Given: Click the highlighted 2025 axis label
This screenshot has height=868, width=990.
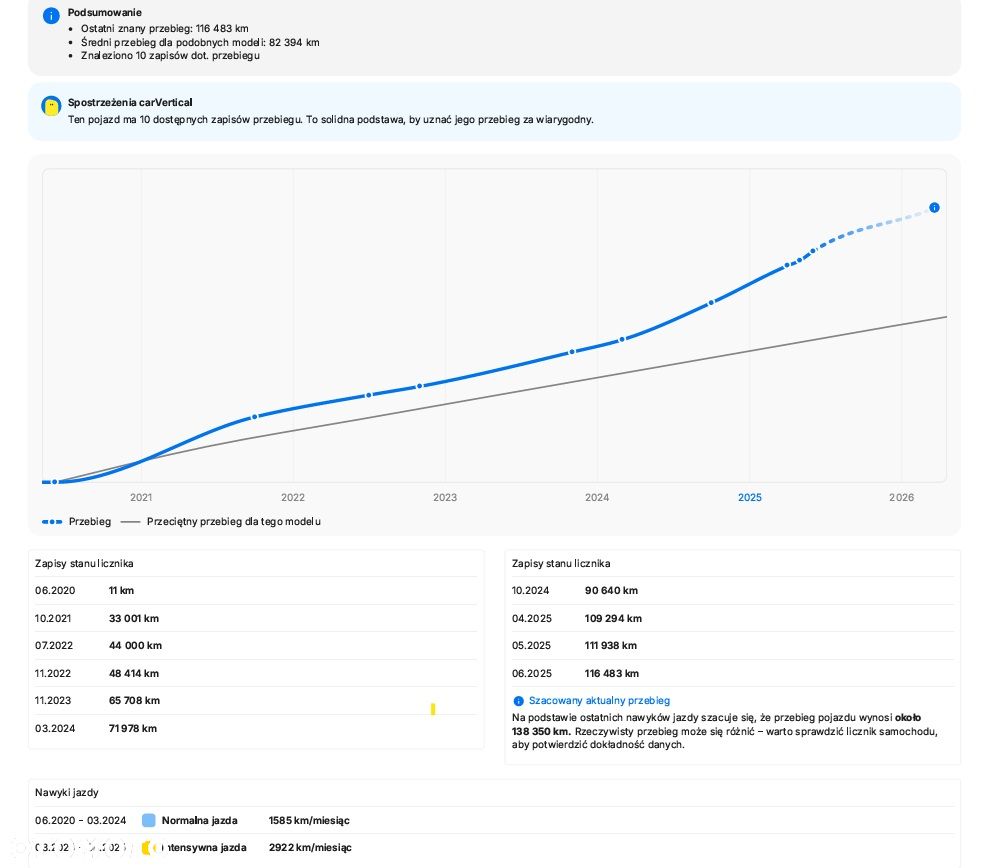Looking at the screenshot, I should click(x=750, y=497).
